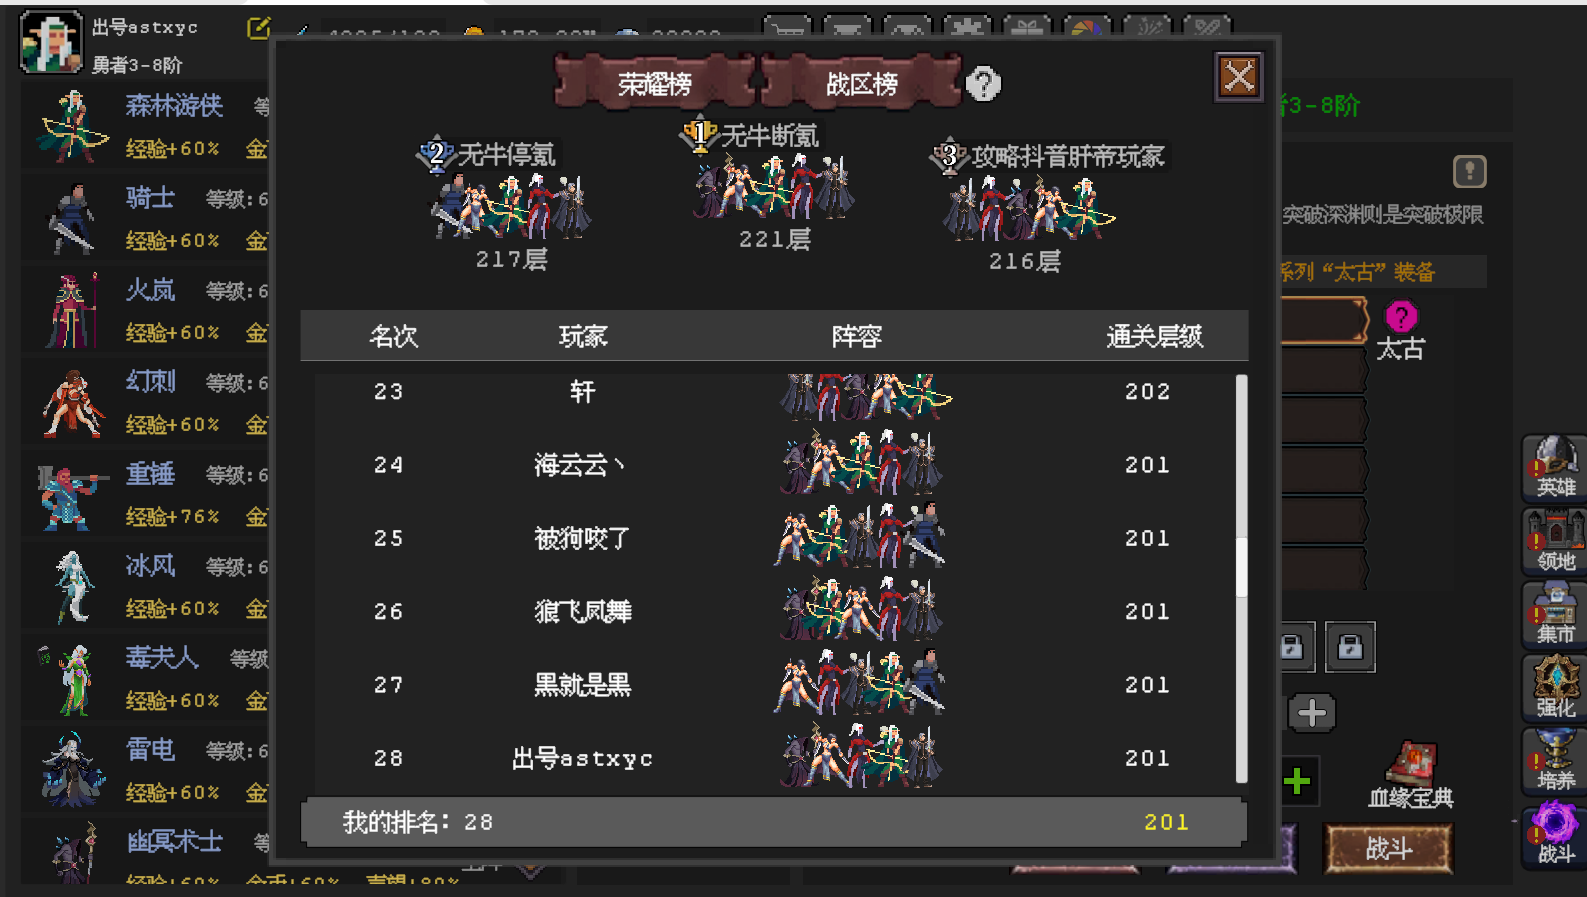
Task: Open the 领地 territory sidebar icon
Action: [1555, 541]
